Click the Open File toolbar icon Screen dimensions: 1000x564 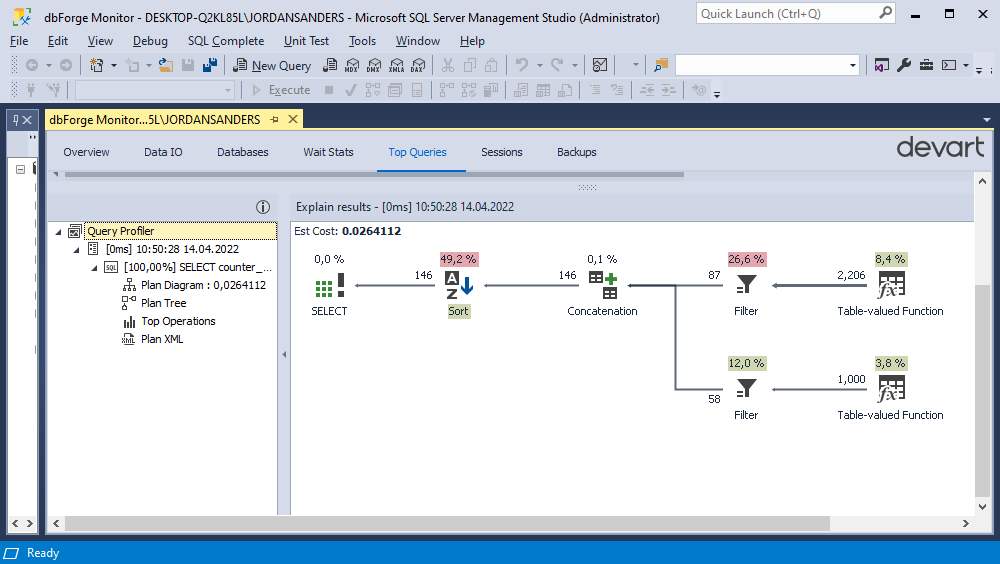166,65
